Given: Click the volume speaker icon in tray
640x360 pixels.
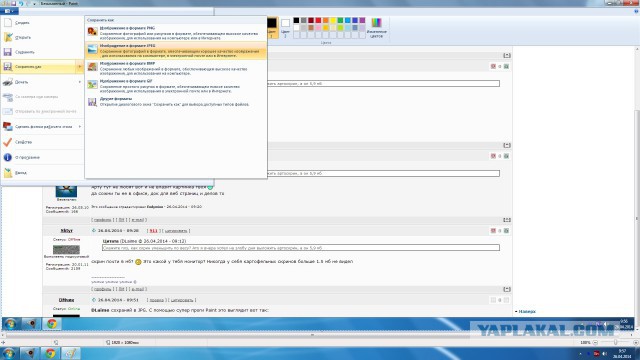Looking at the screenshot, I should 604,353.
